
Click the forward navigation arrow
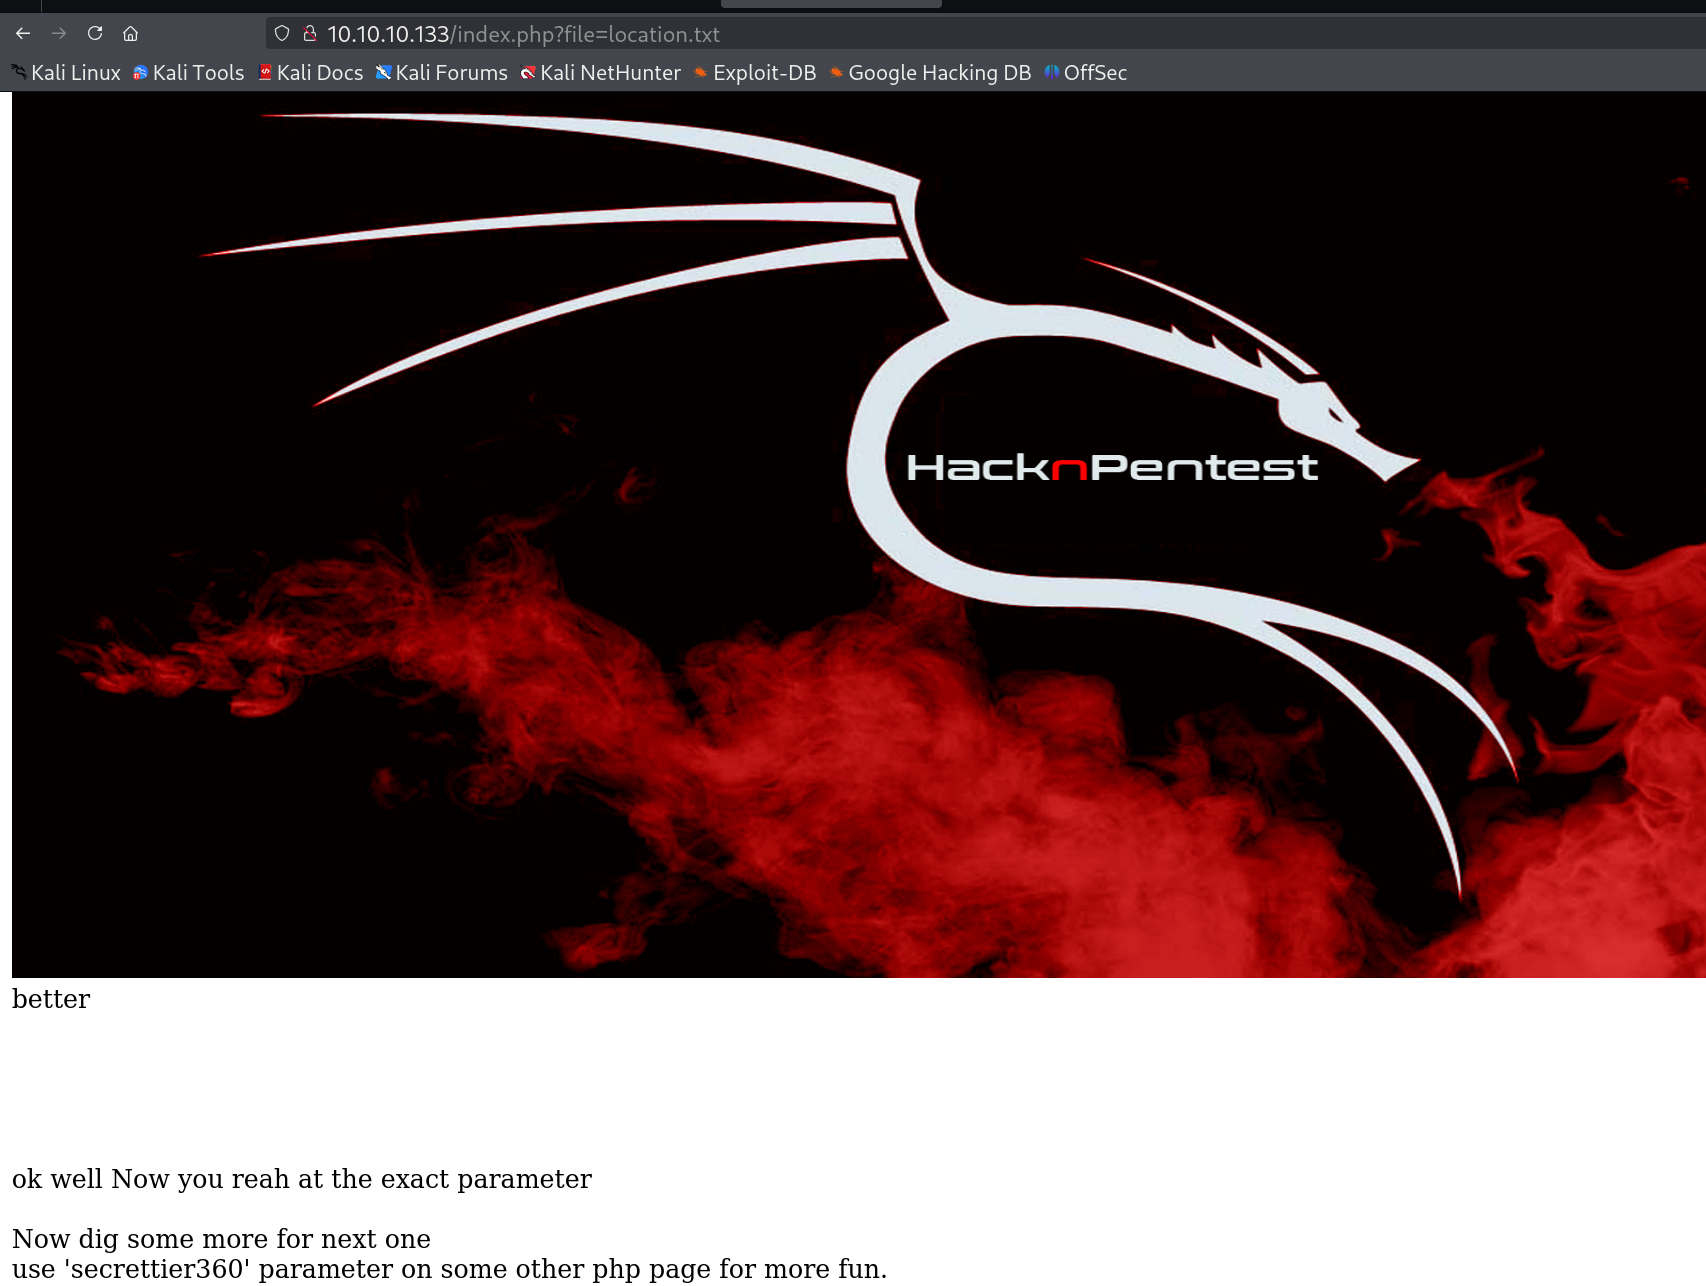[x=59, y=34]
